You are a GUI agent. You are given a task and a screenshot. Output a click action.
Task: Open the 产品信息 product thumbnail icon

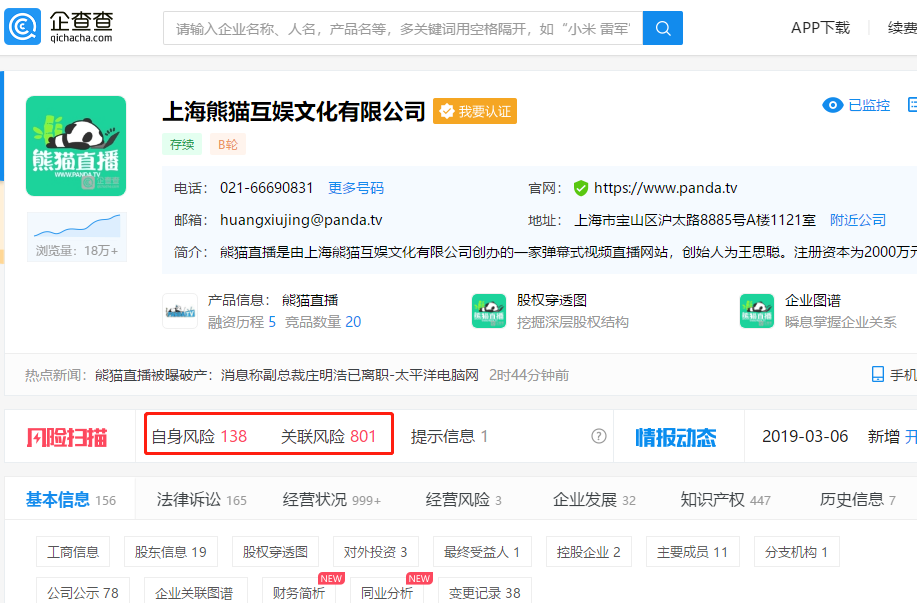point(180,311)
